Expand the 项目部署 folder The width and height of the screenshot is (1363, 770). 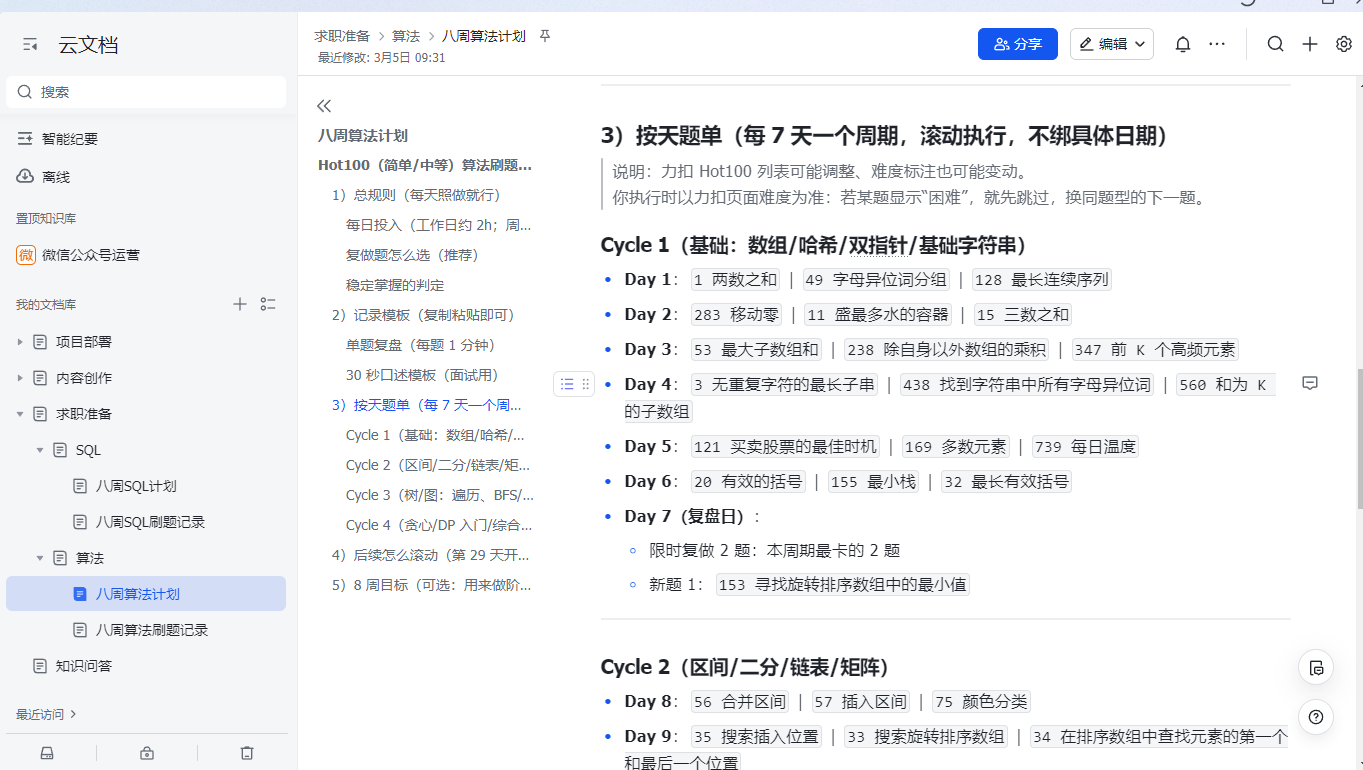[x=20, y=342]
